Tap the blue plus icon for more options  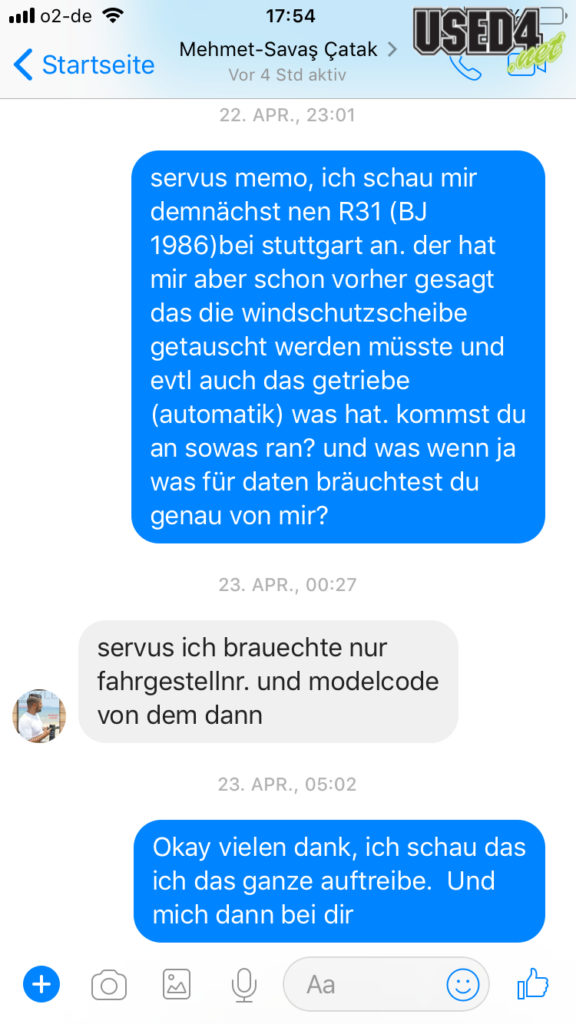coord(41,984)
